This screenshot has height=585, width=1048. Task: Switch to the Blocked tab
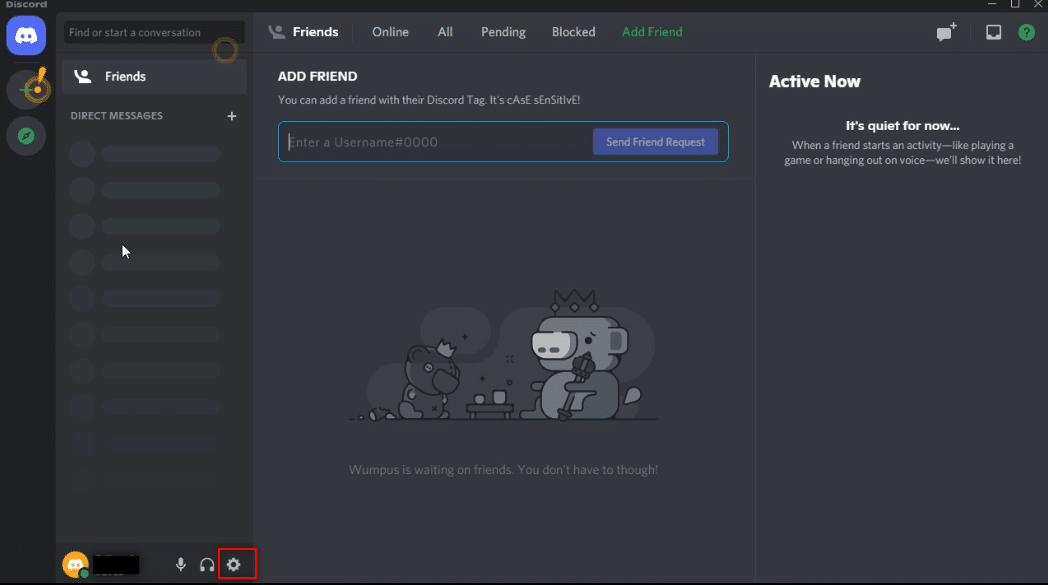coord(573,31)
